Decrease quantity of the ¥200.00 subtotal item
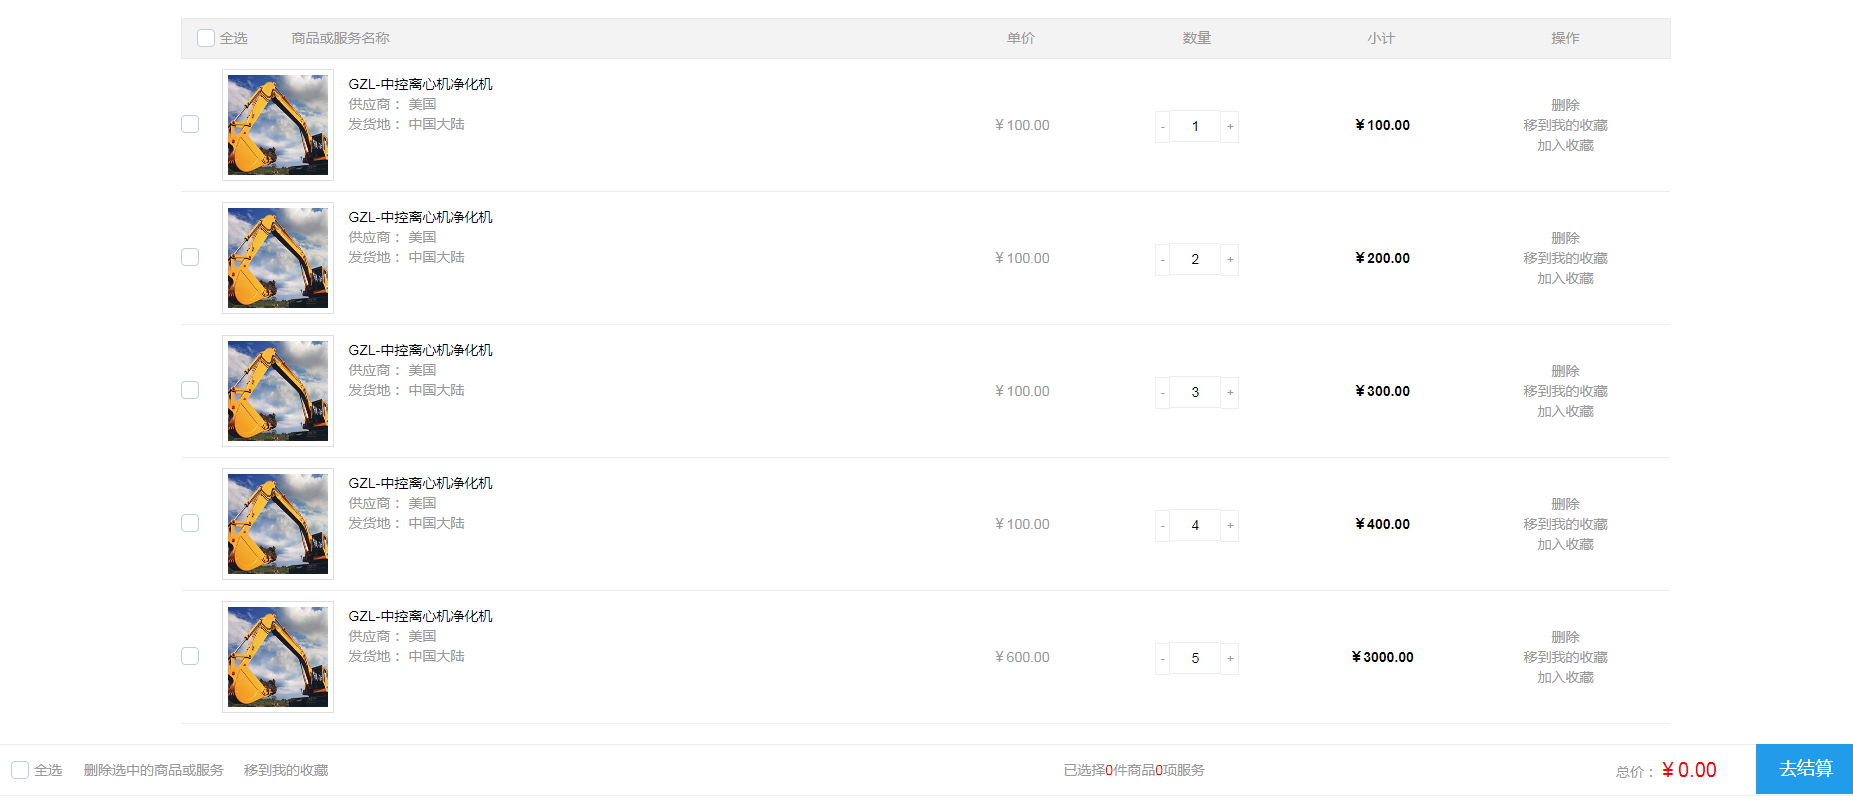 coord(1162,259)
